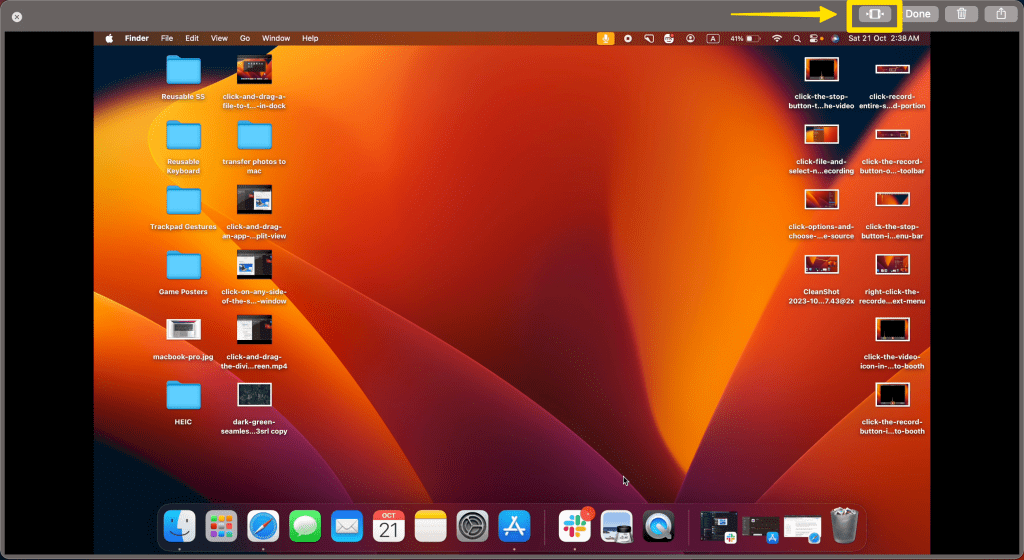Restore the minimized App Store window in Dock
Viewport: 1024px width, 560px height.
pyautogui.click(x=761, y=529)
